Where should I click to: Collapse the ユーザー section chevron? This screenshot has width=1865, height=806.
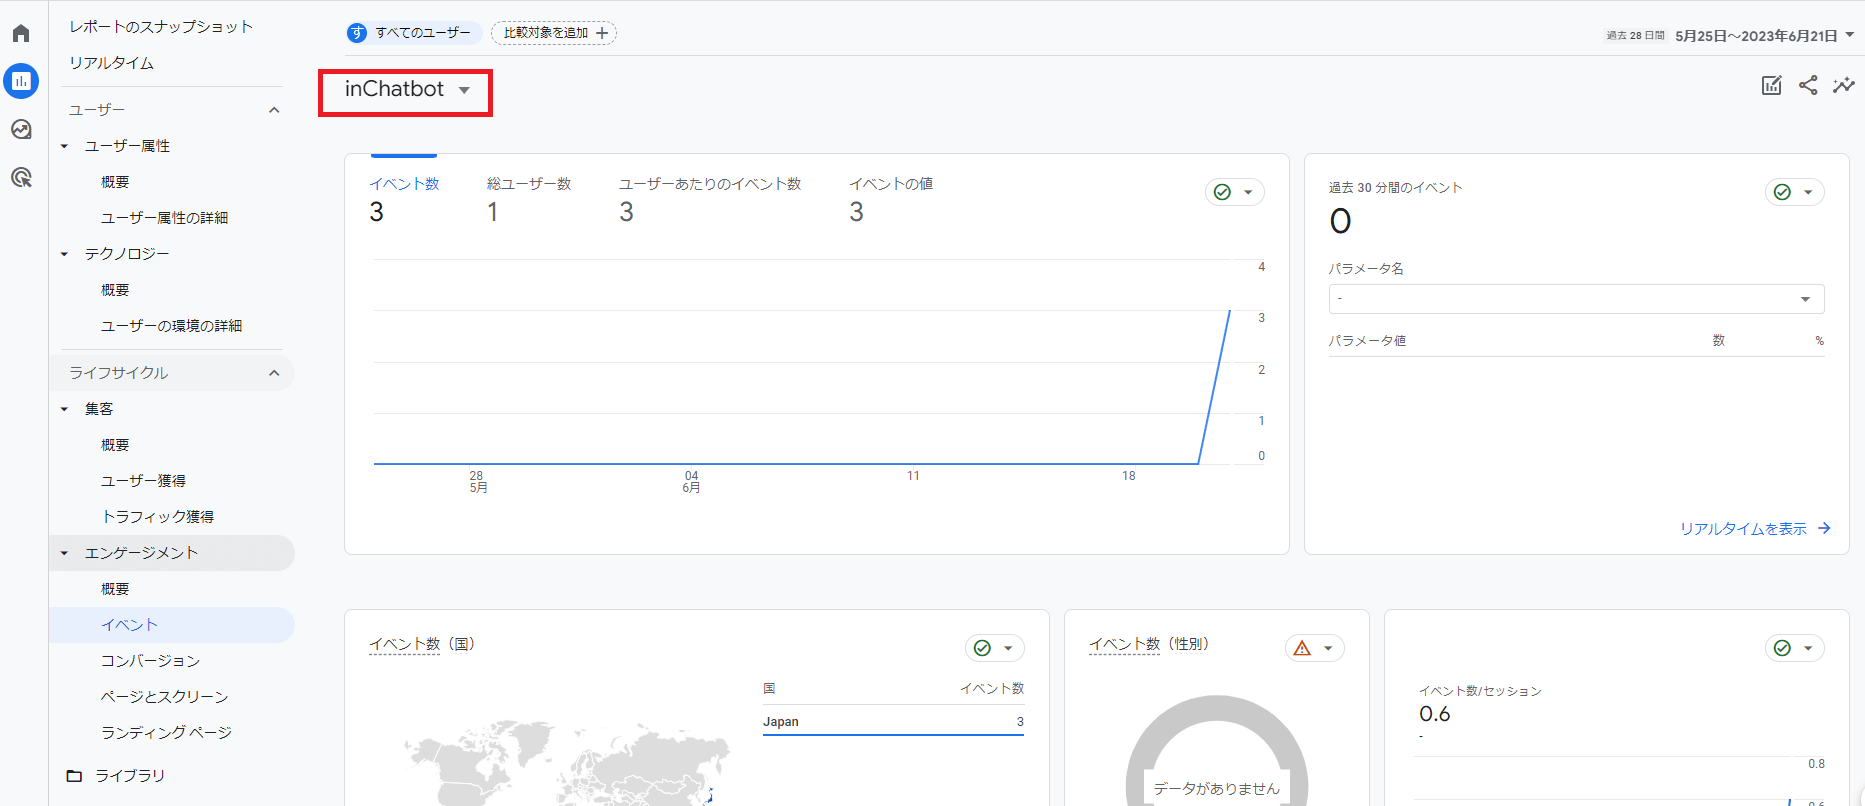pyautogui.click(x=274, y=110)
